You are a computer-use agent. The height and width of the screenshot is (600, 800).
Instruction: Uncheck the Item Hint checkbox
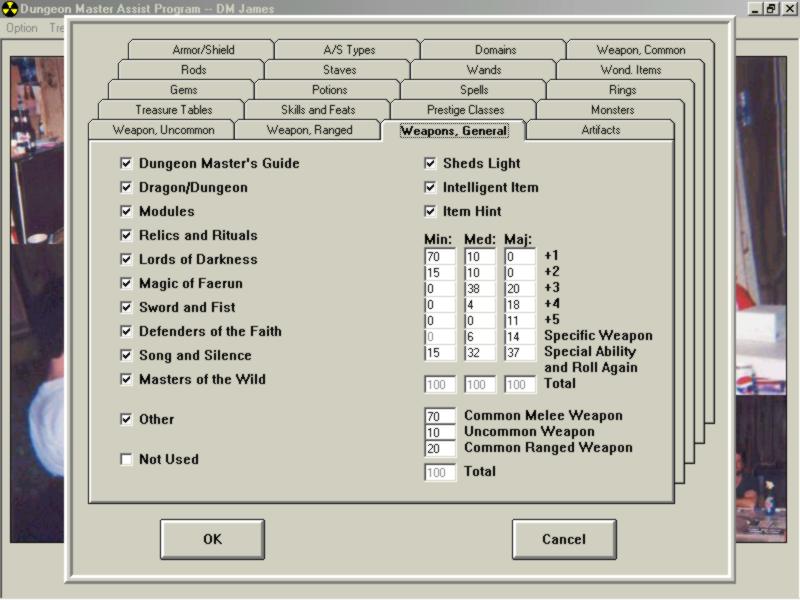click(430, 211)
